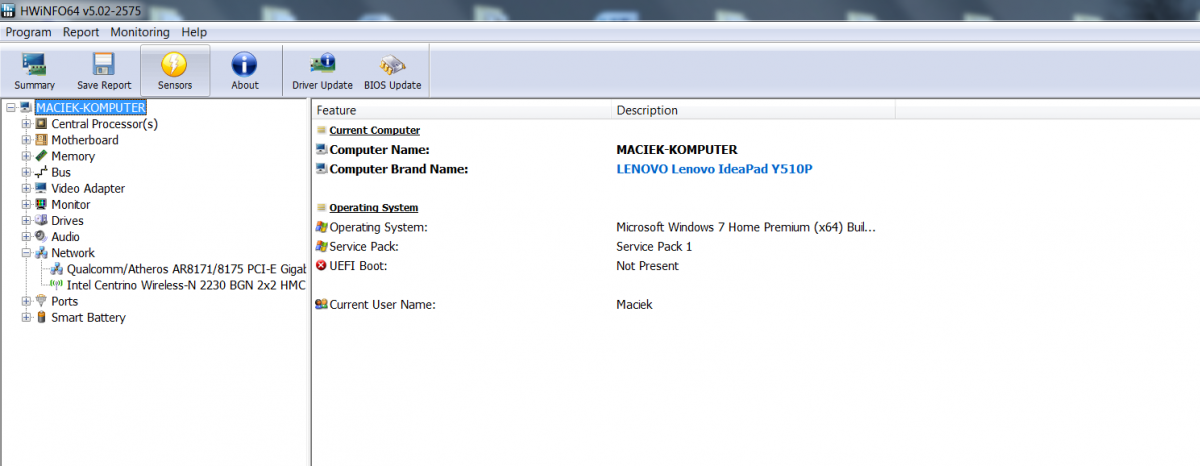
Task: Select the UEFI Boot feature row
Action: point(604,266)
